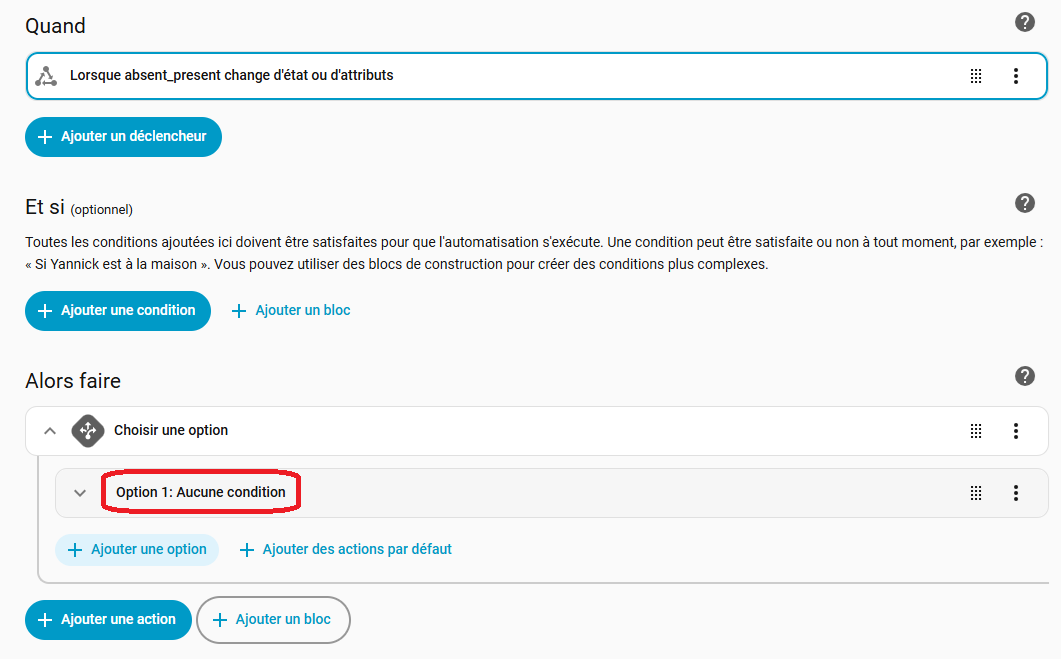This screenshot has height=659, width=1061.
Task: Open three-dot menu of the absent_present trigger
Action: 1015,76
